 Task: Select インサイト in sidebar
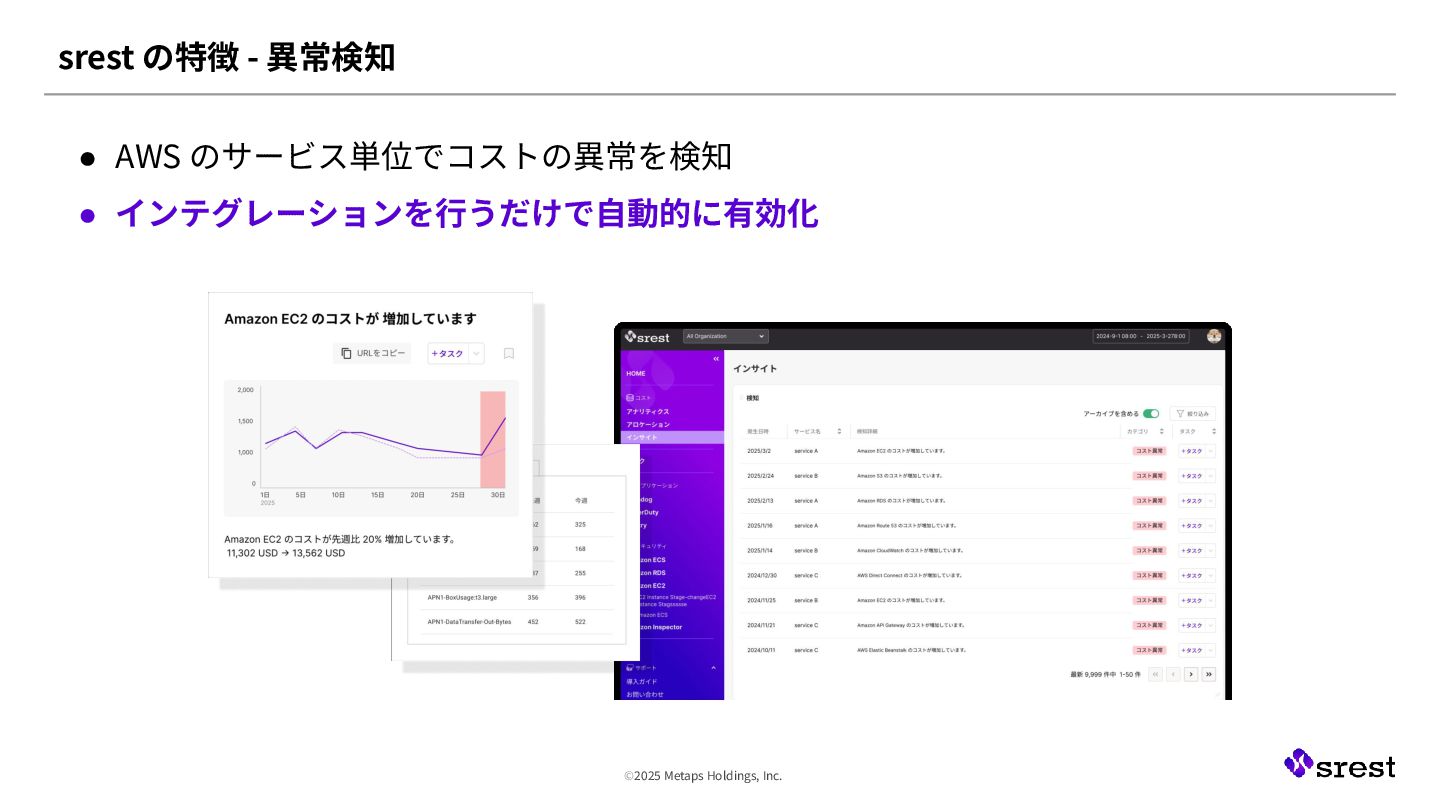pos(672,437)
